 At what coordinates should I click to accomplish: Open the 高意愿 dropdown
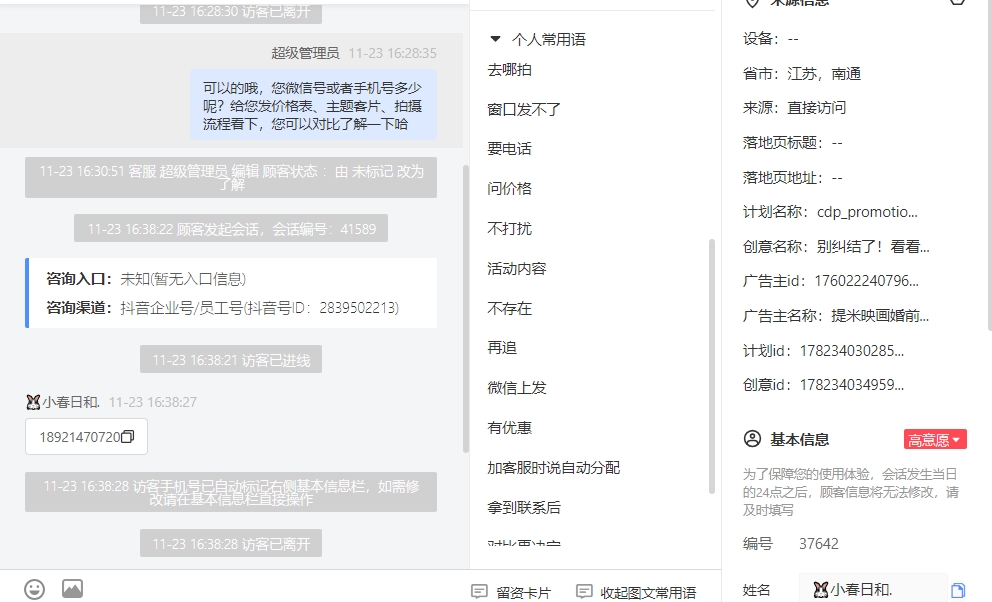click(935, 439)
